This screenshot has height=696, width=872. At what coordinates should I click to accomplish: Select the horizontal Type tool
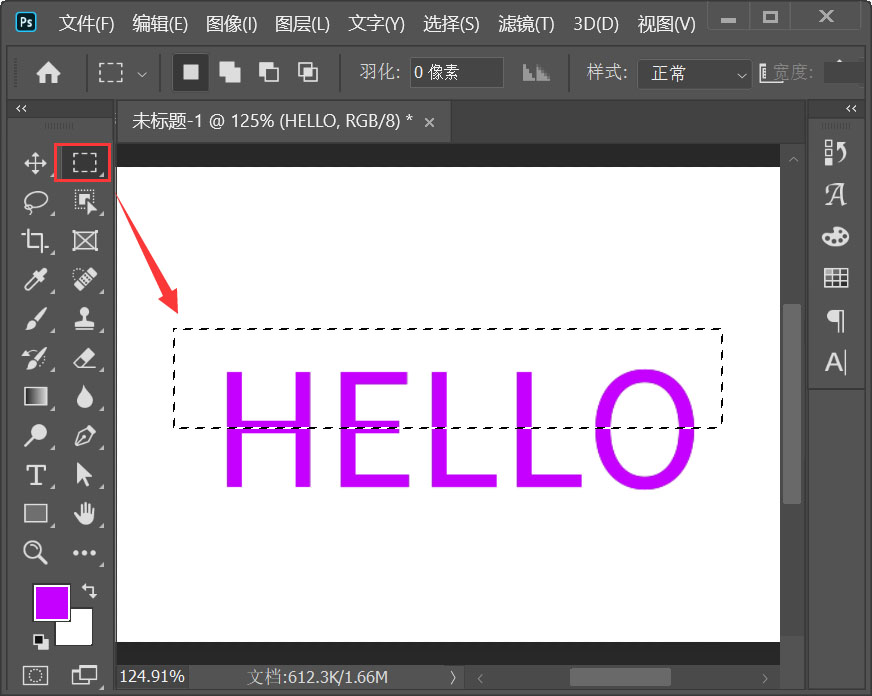pyautogui.click(x=35, y=475)
